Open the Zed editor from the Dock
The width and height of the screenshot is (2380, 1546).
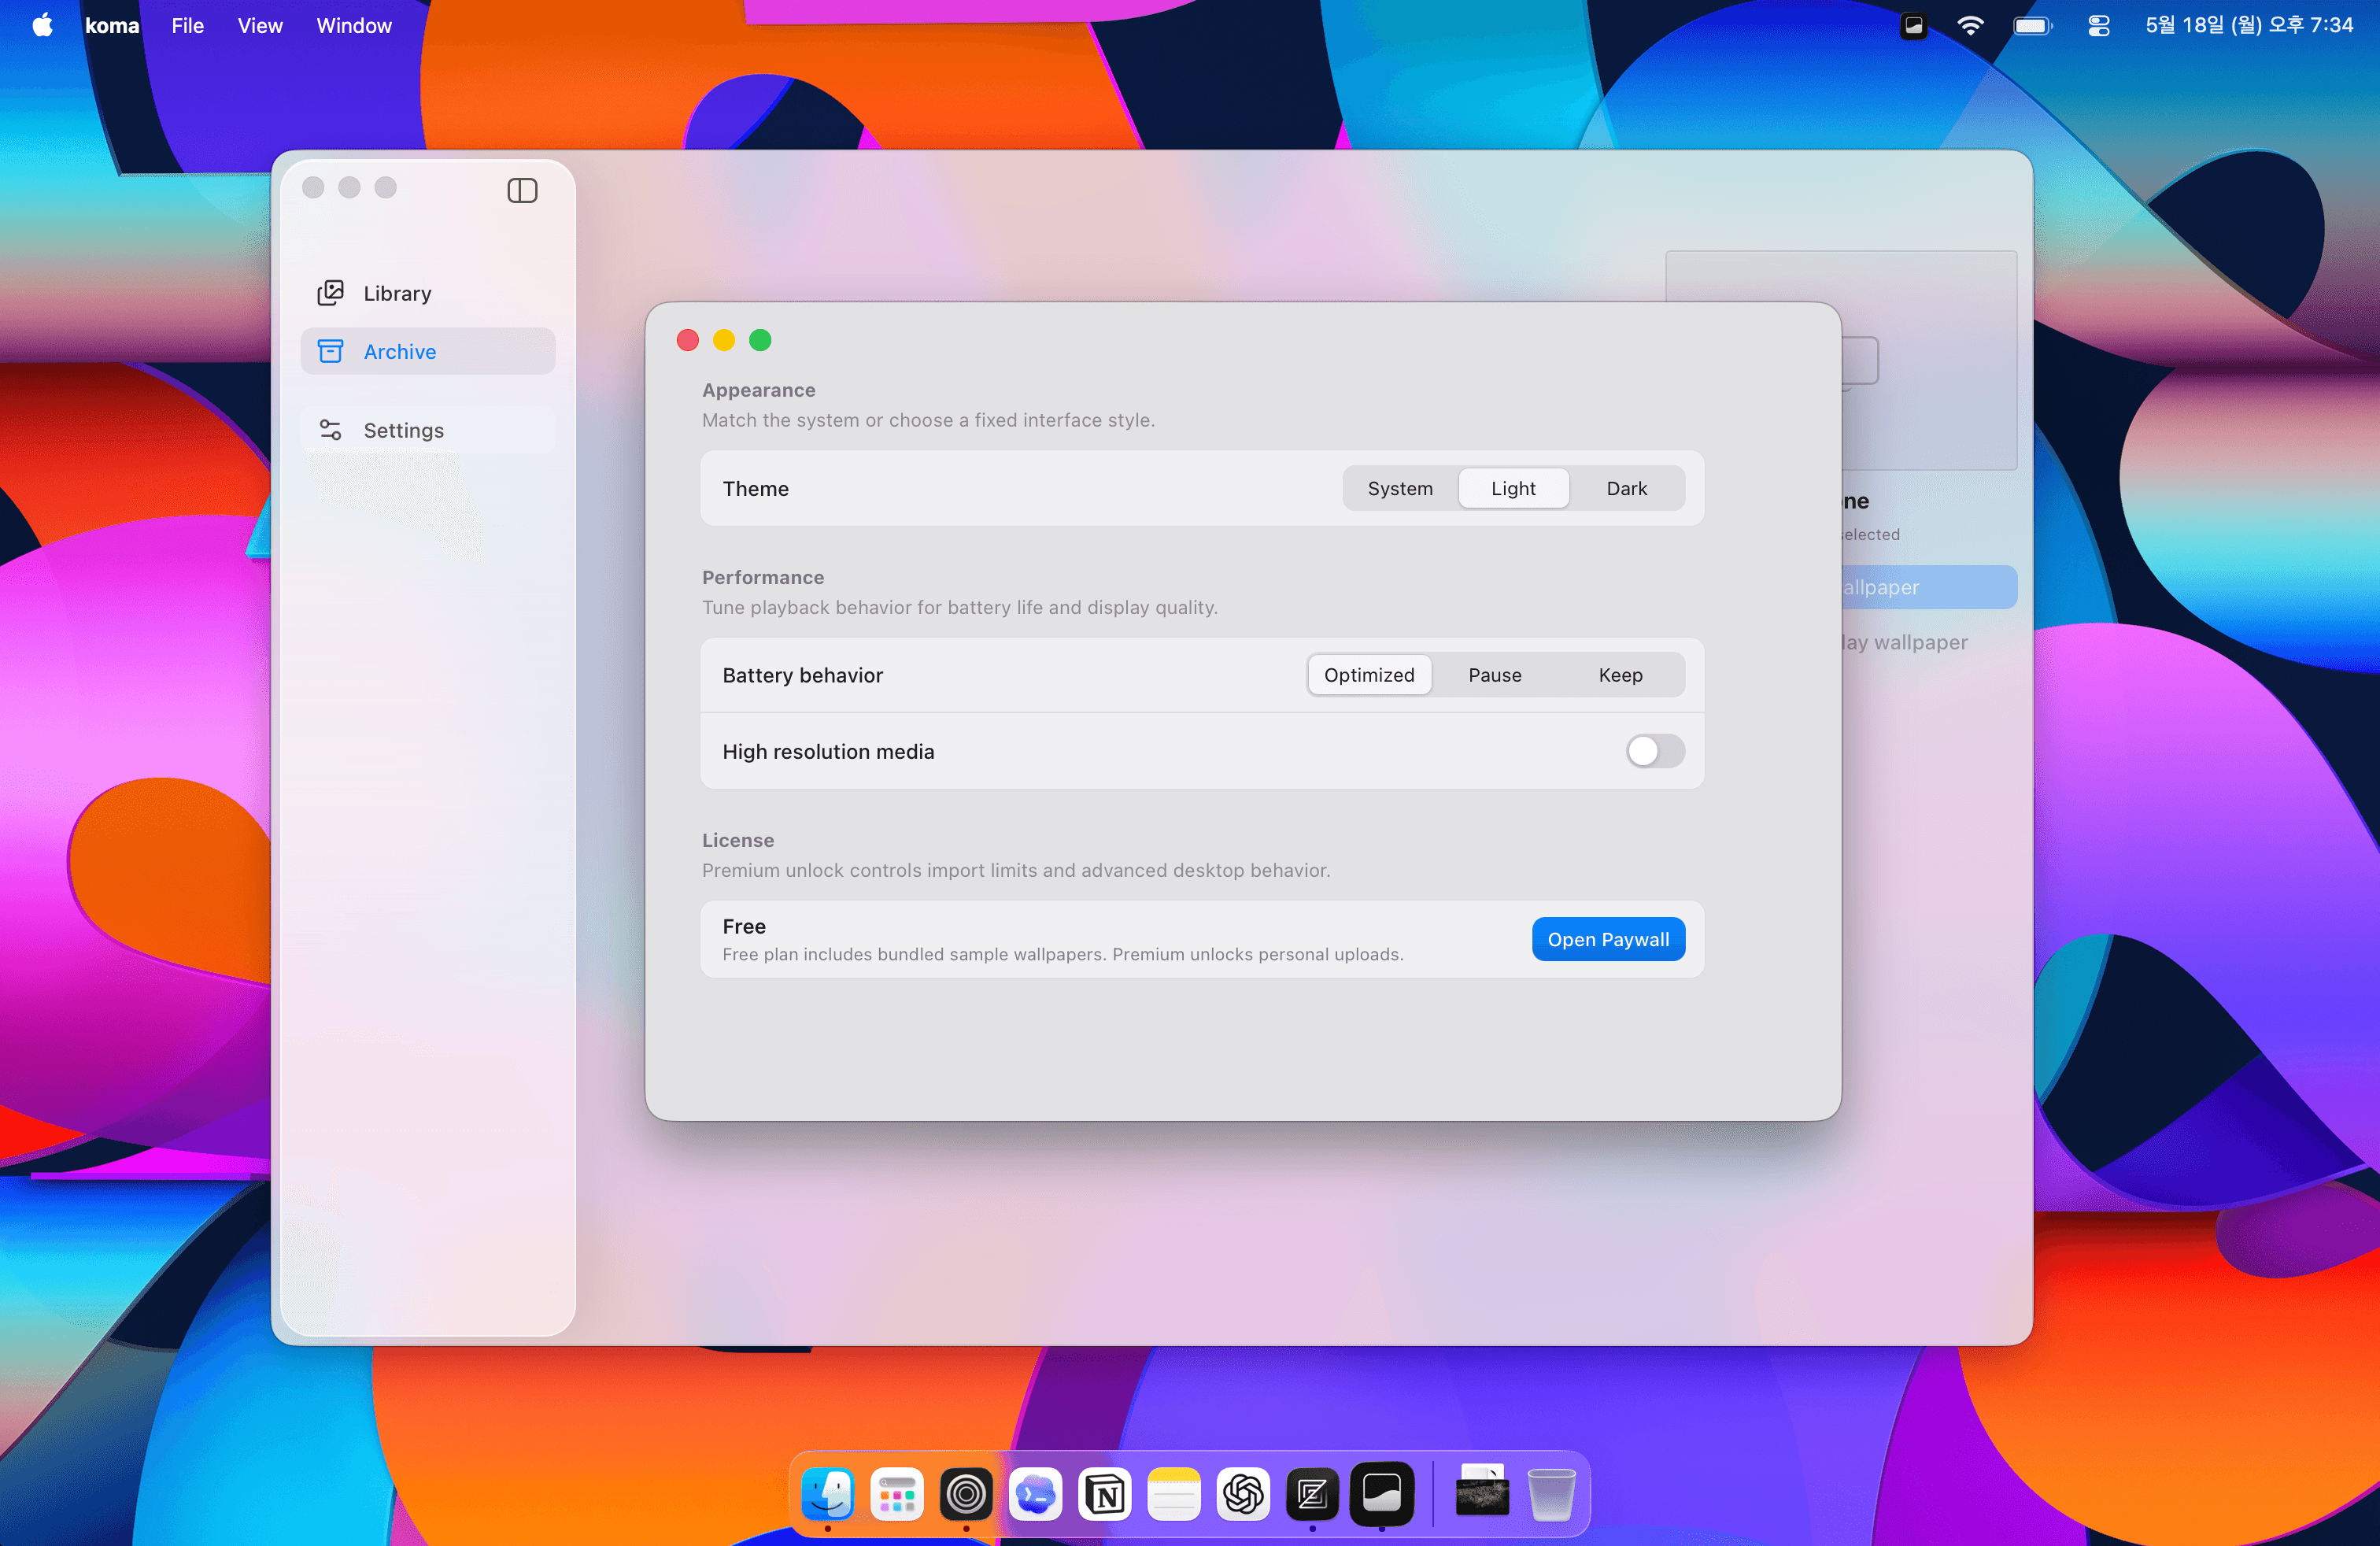(x=1312, y=1494)
